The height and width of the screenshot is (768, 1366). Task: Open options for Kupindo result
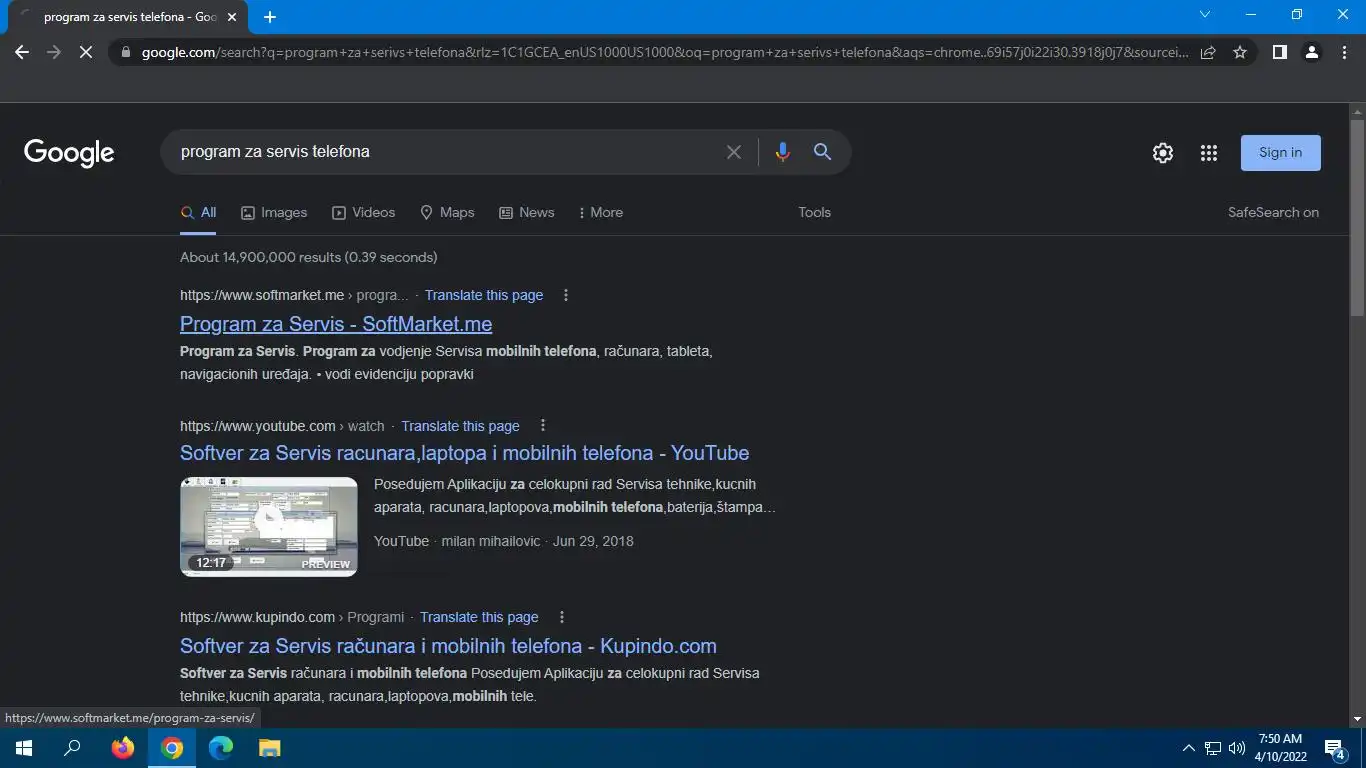562,617
